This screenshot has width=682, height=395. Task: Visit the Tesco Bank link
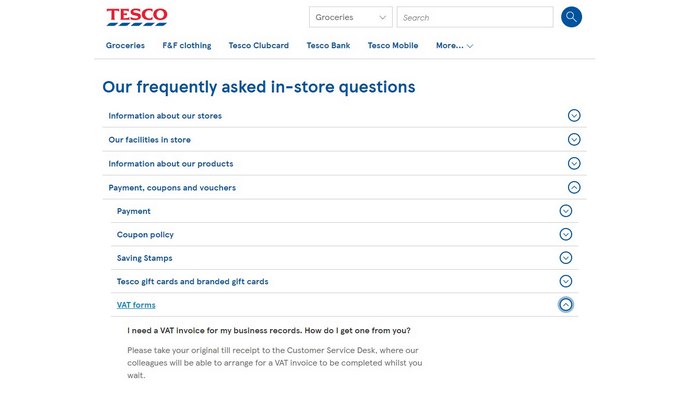click(328, 45)
